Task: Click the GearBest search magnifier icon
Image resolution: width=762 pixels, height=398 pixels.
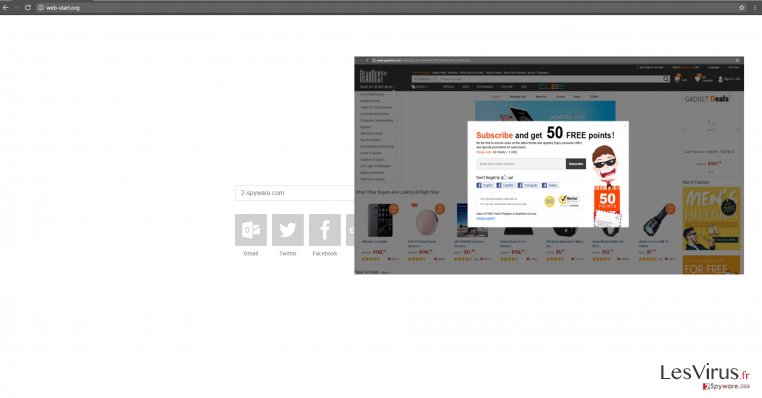Action: (x=666, y=79)
